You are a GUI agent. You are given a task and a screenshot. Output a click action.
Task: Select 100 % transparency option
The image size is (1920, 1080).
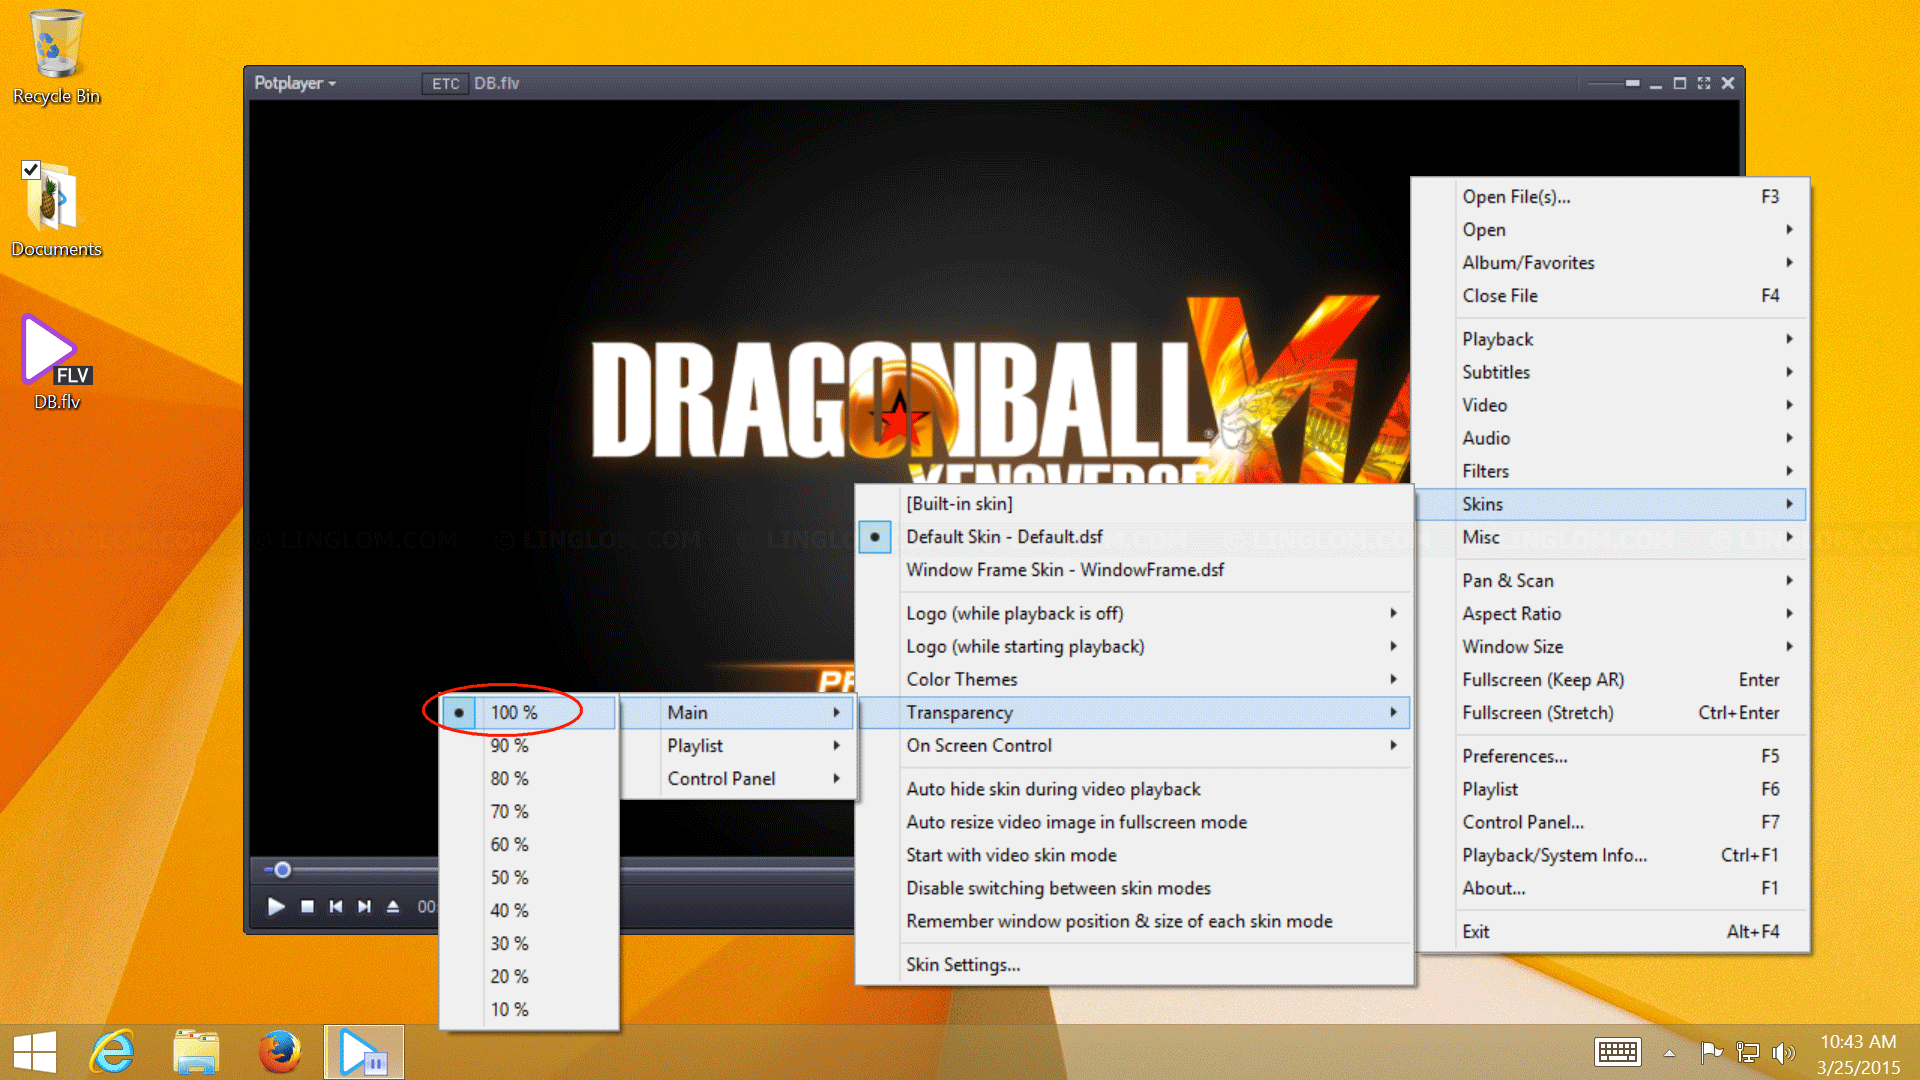pos(528,713)
